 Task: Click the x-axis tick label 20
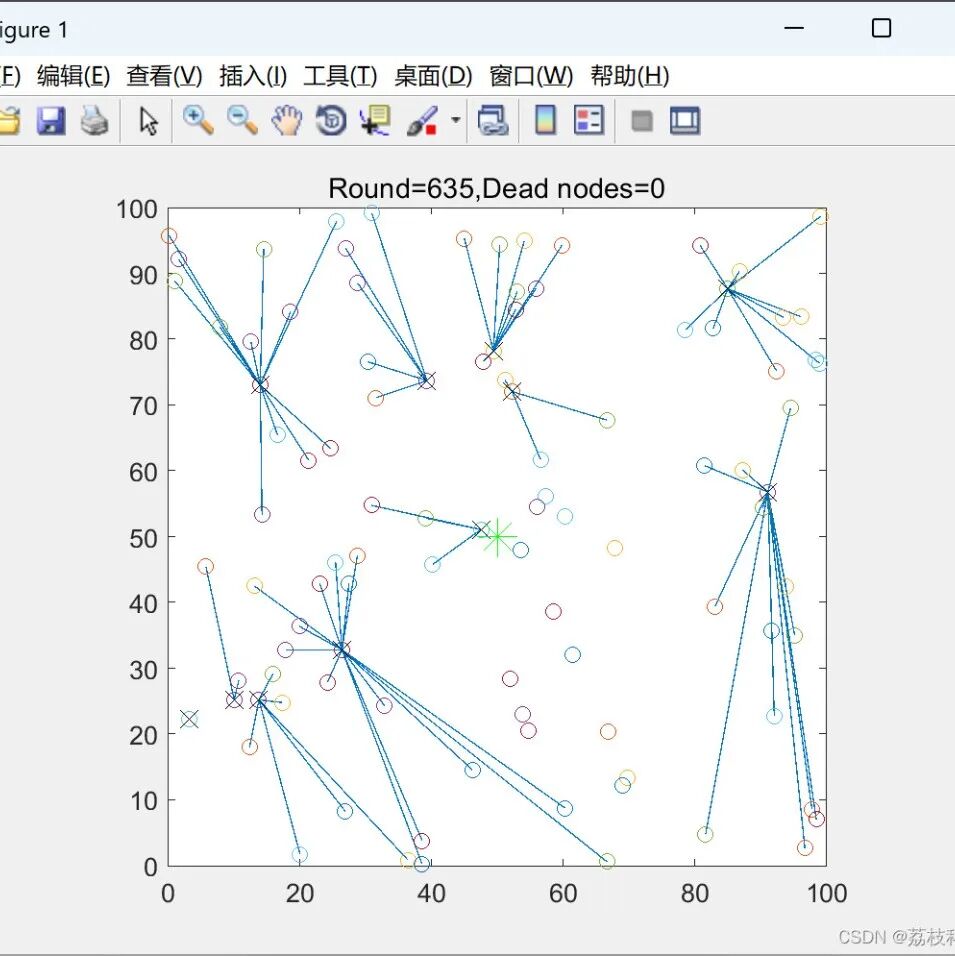tap(299, 894)
